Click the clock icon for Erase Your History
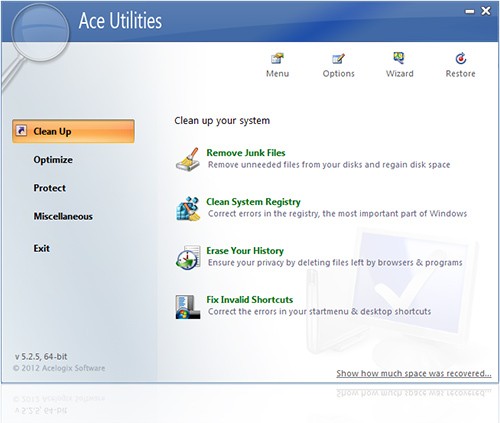The height and width of the screenshot is (423, 500). tap(188, 257)
